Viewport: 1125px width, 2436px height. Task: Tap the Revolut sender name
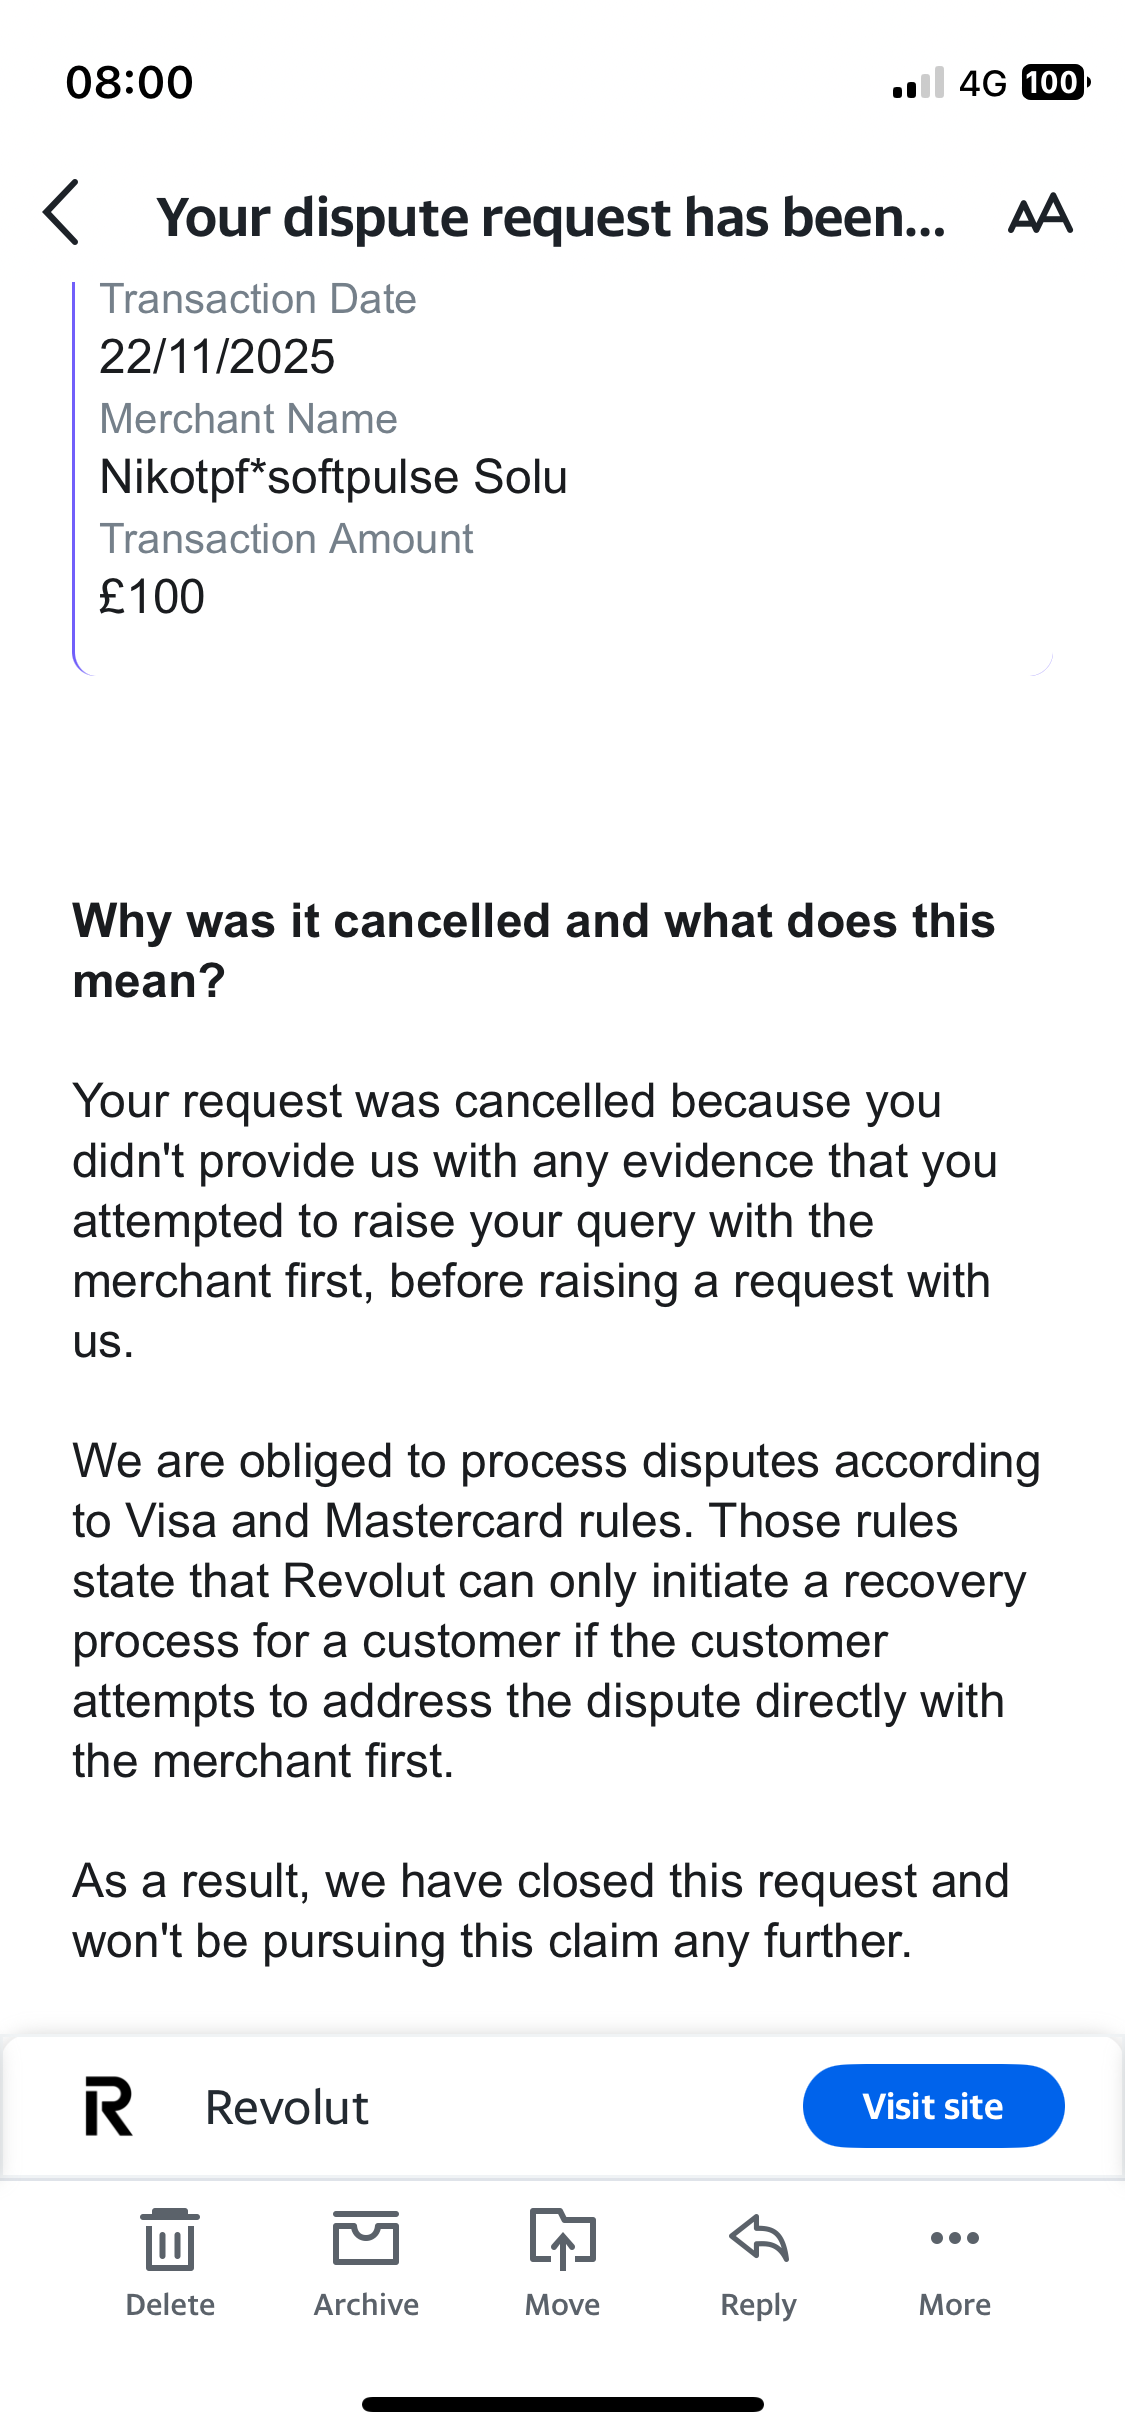(286, 2107)
